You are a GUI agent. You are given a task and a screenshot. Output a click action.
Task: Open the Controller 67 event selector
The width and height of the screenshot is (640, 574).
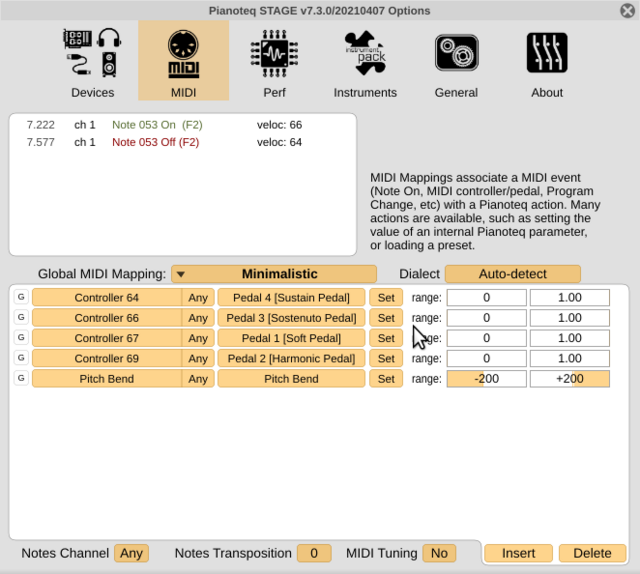[x=107, y=338]
